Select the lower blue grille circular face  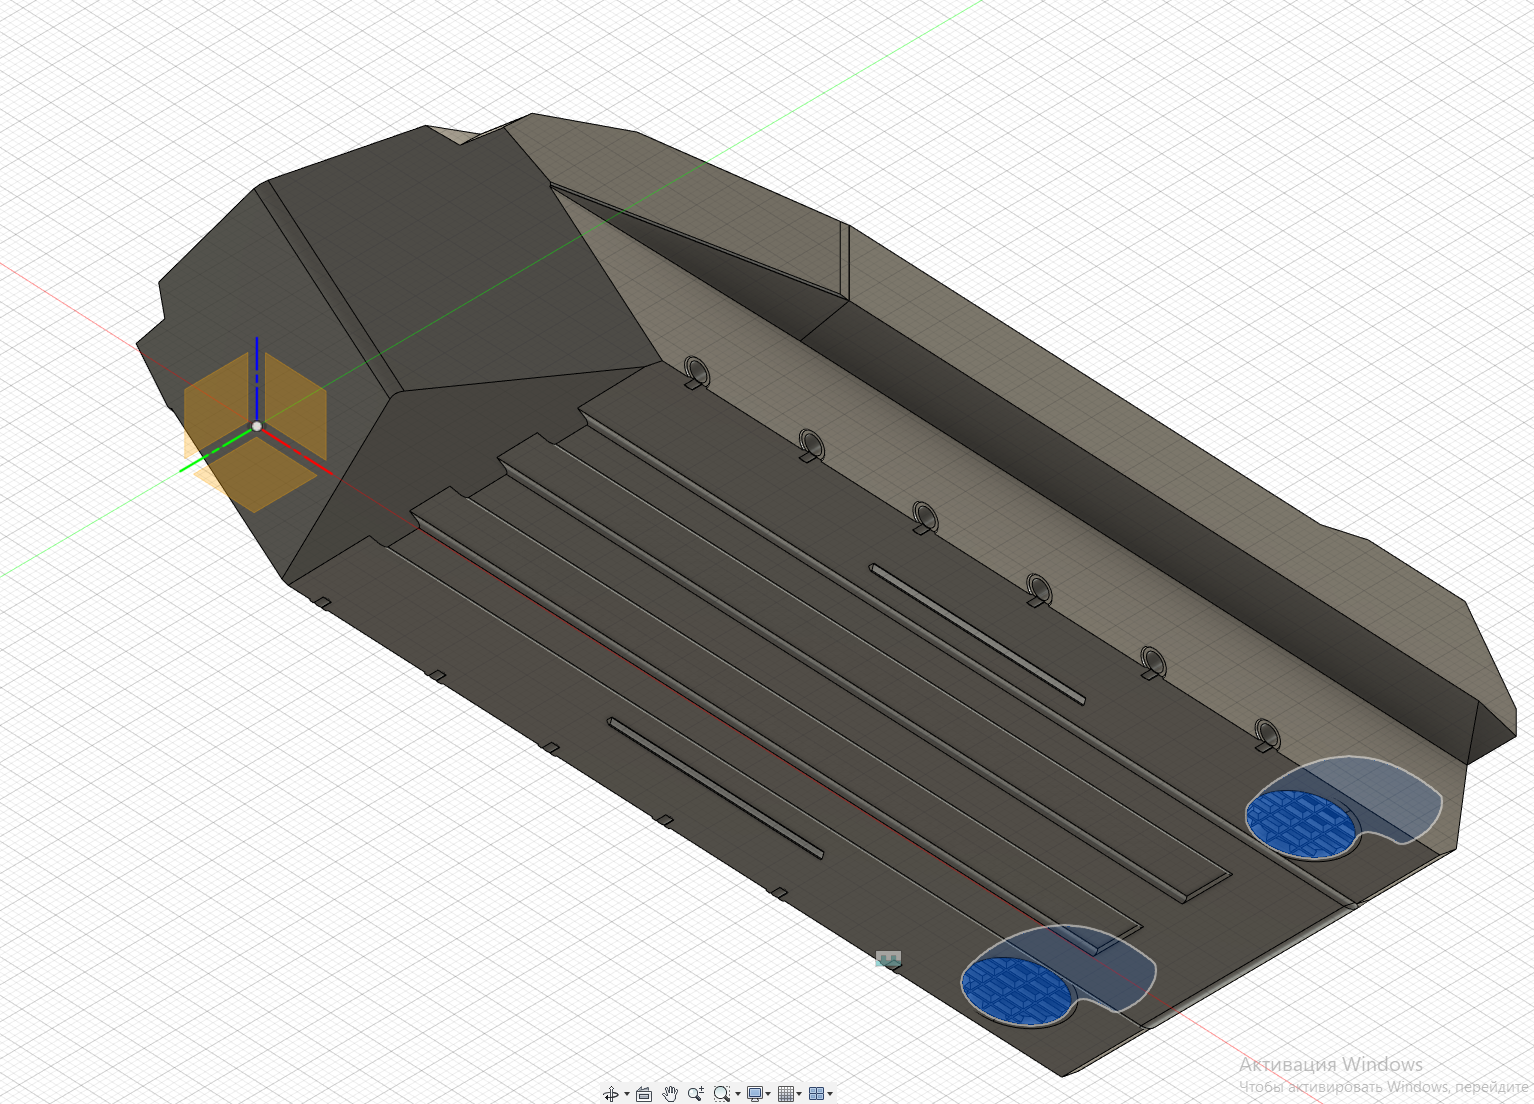point(1017,989)
